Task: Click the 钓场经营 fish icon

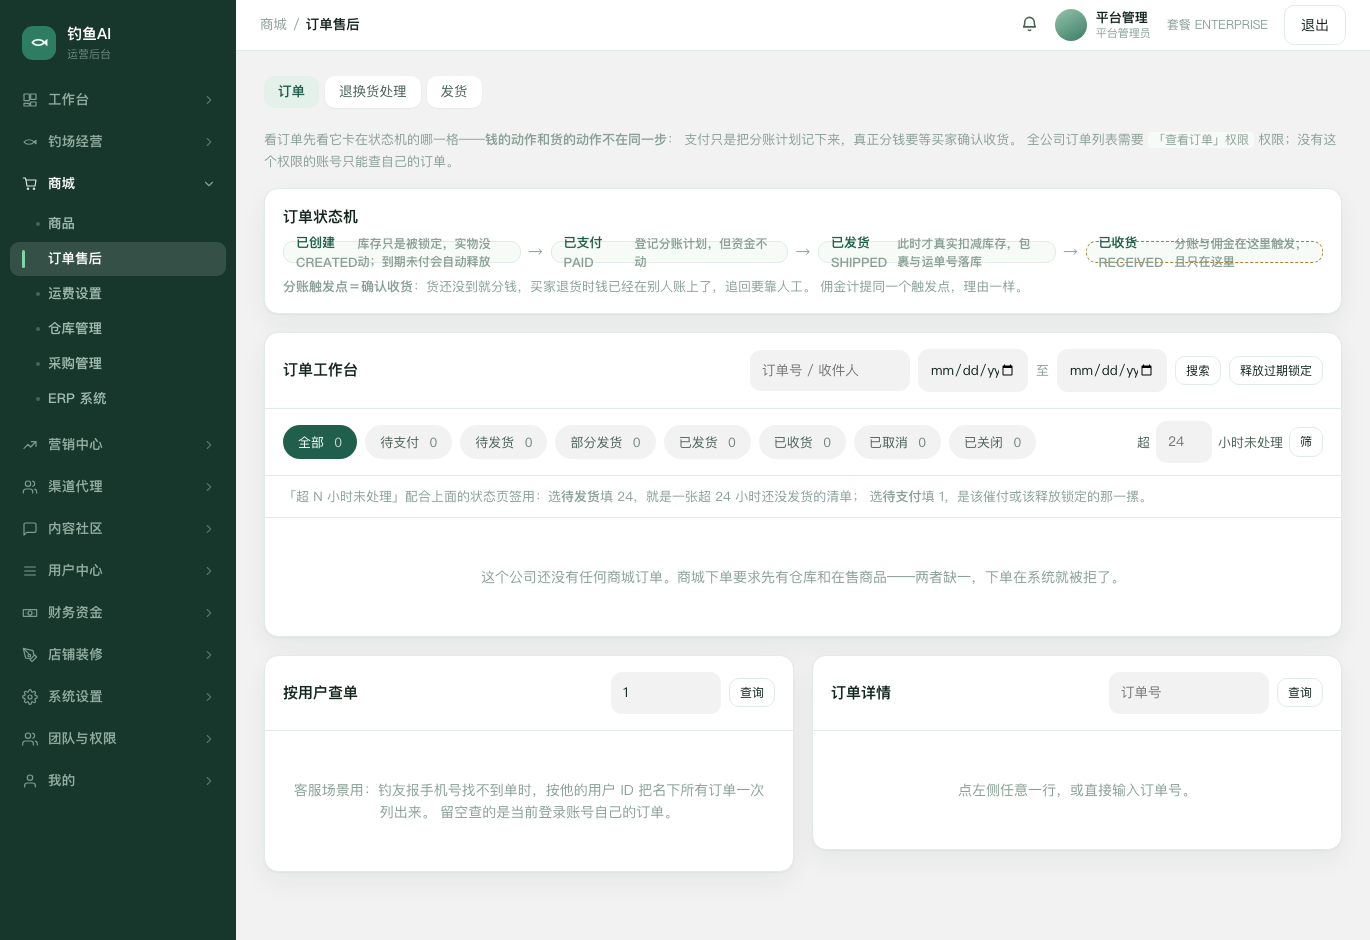Action: point(30,142)
